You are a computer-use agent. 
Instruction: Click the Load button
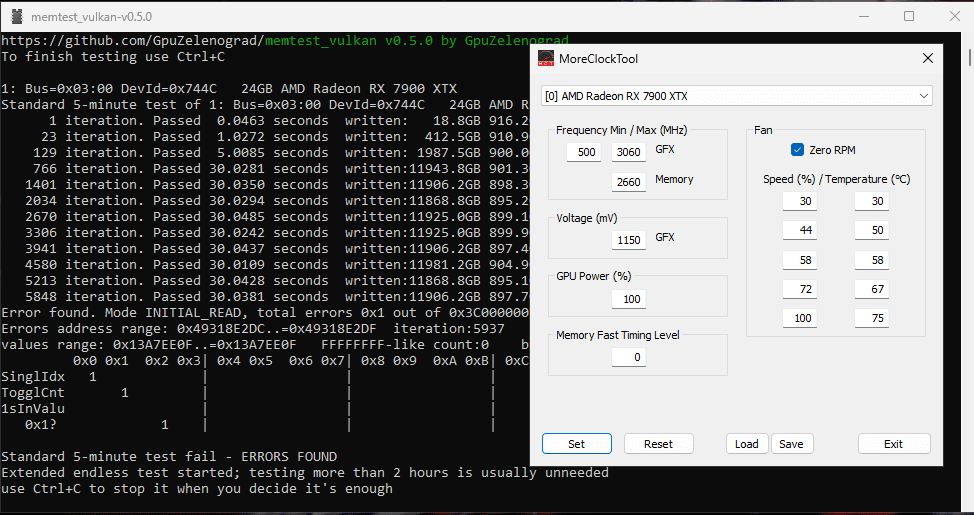pos(747,444)
